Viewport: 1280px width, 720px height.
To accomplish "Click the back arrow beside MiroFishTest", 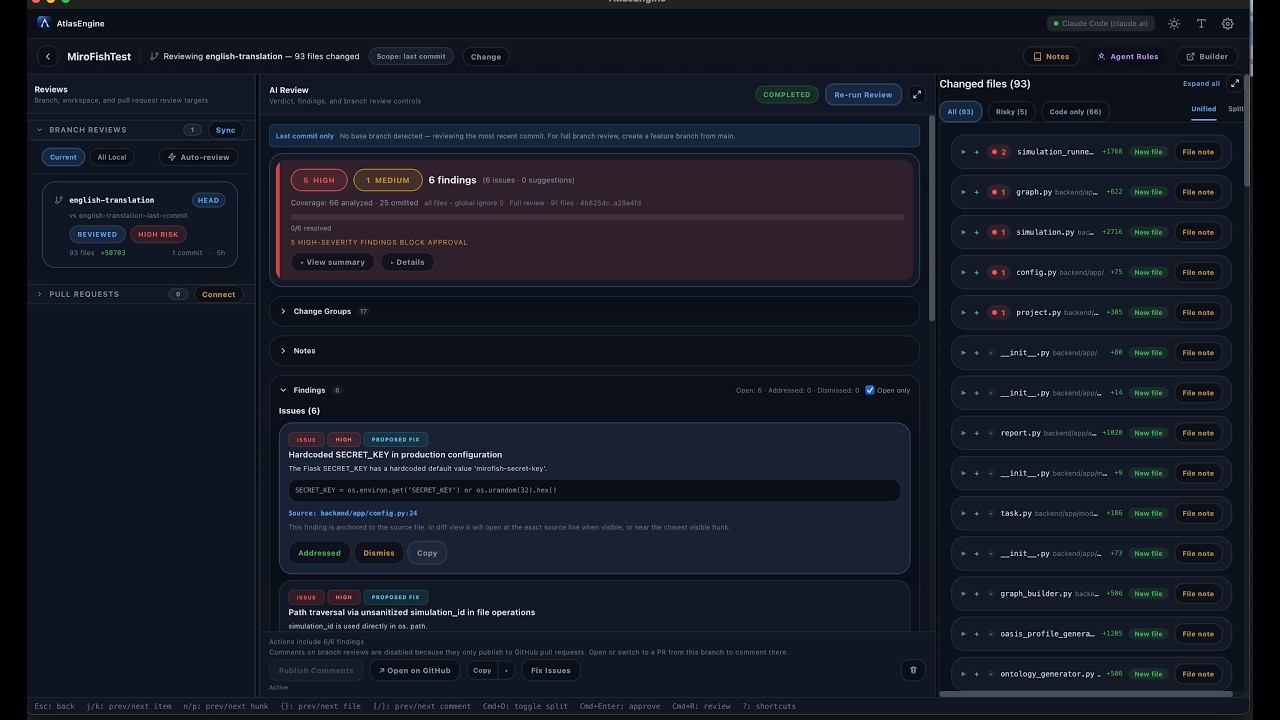I will [x=48, y=57].
